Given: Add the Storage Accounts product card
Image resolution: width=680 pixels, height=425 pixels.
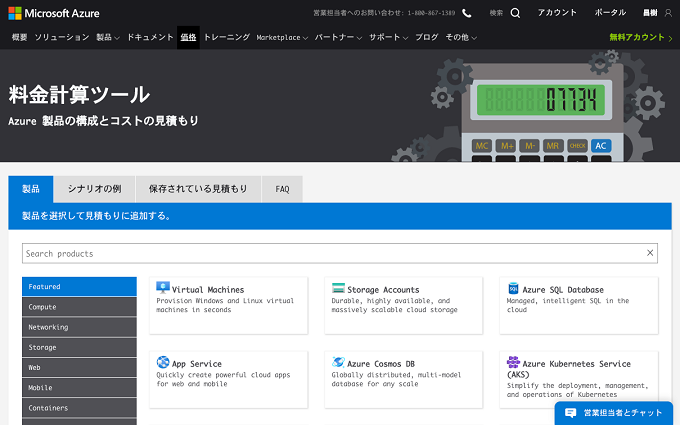Looking at the screenshot, I should click(x=404, y=306).
